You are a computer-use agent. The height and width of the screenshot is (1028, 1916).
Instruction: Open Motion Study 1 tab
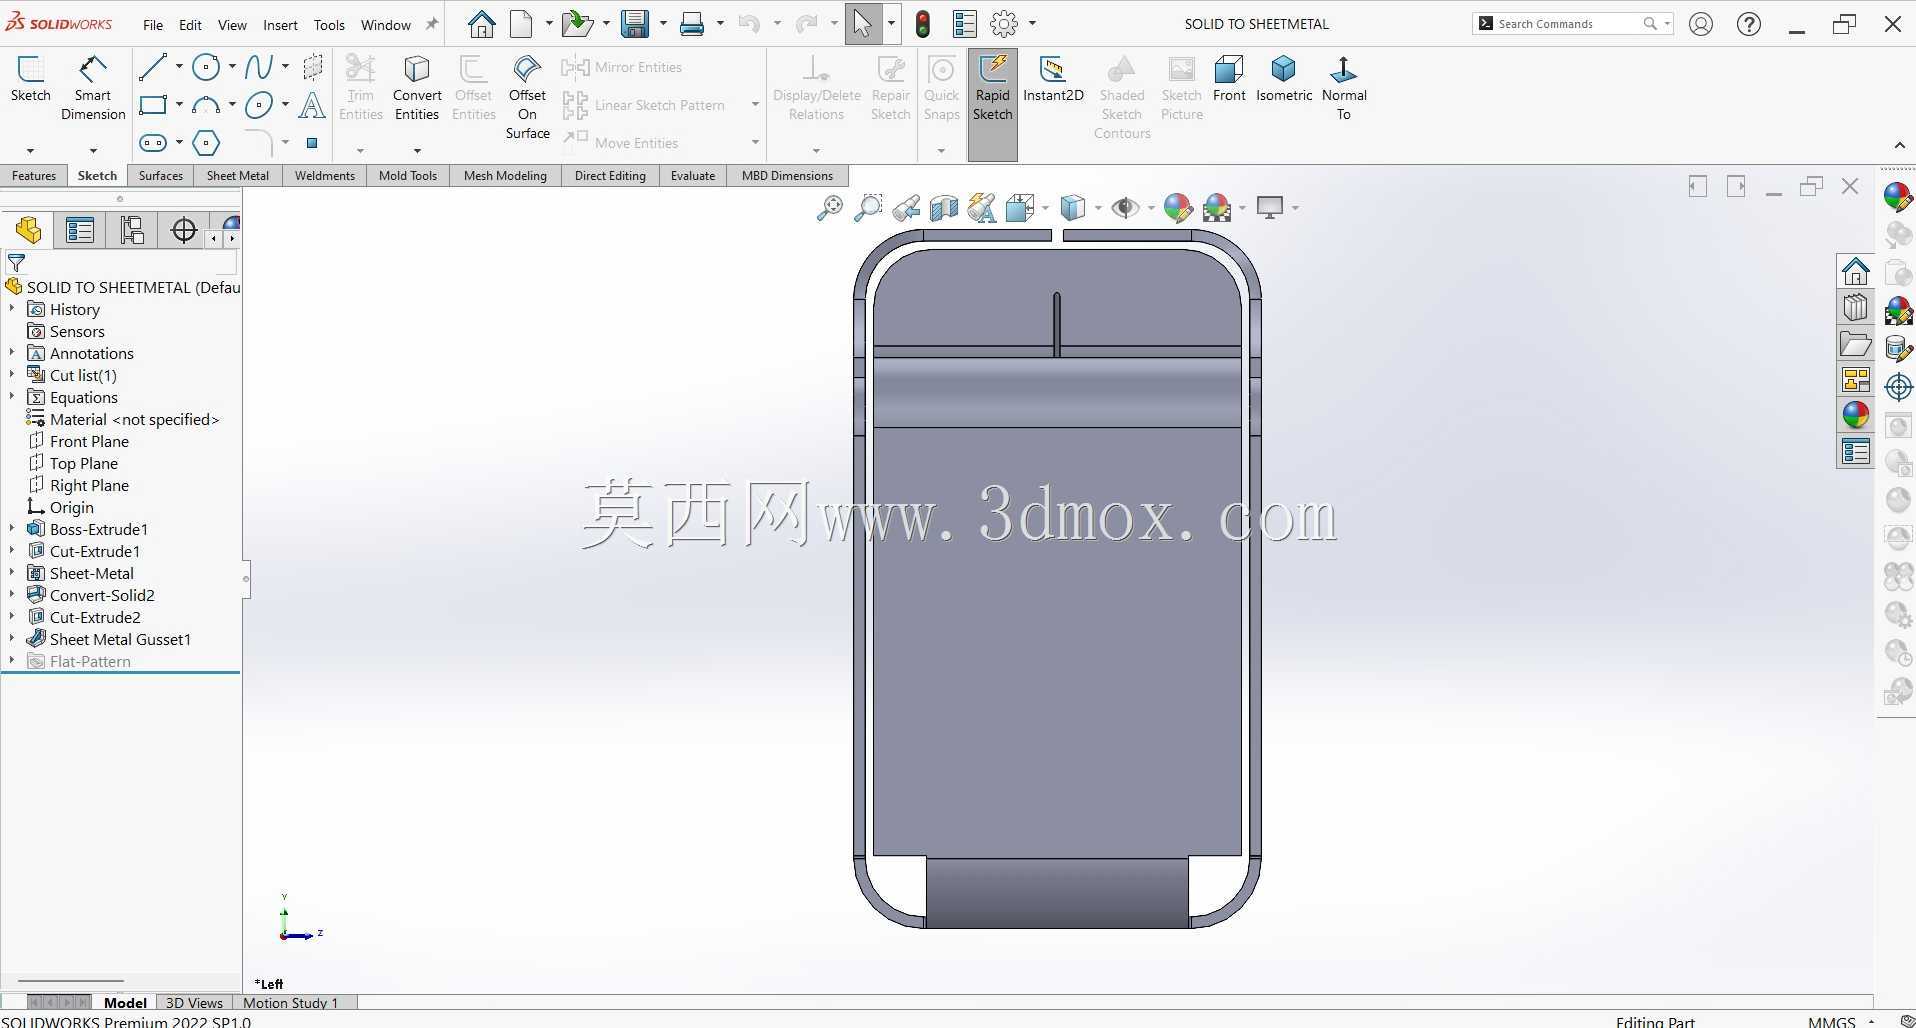pyautogui.click(x=291, y=1002)
